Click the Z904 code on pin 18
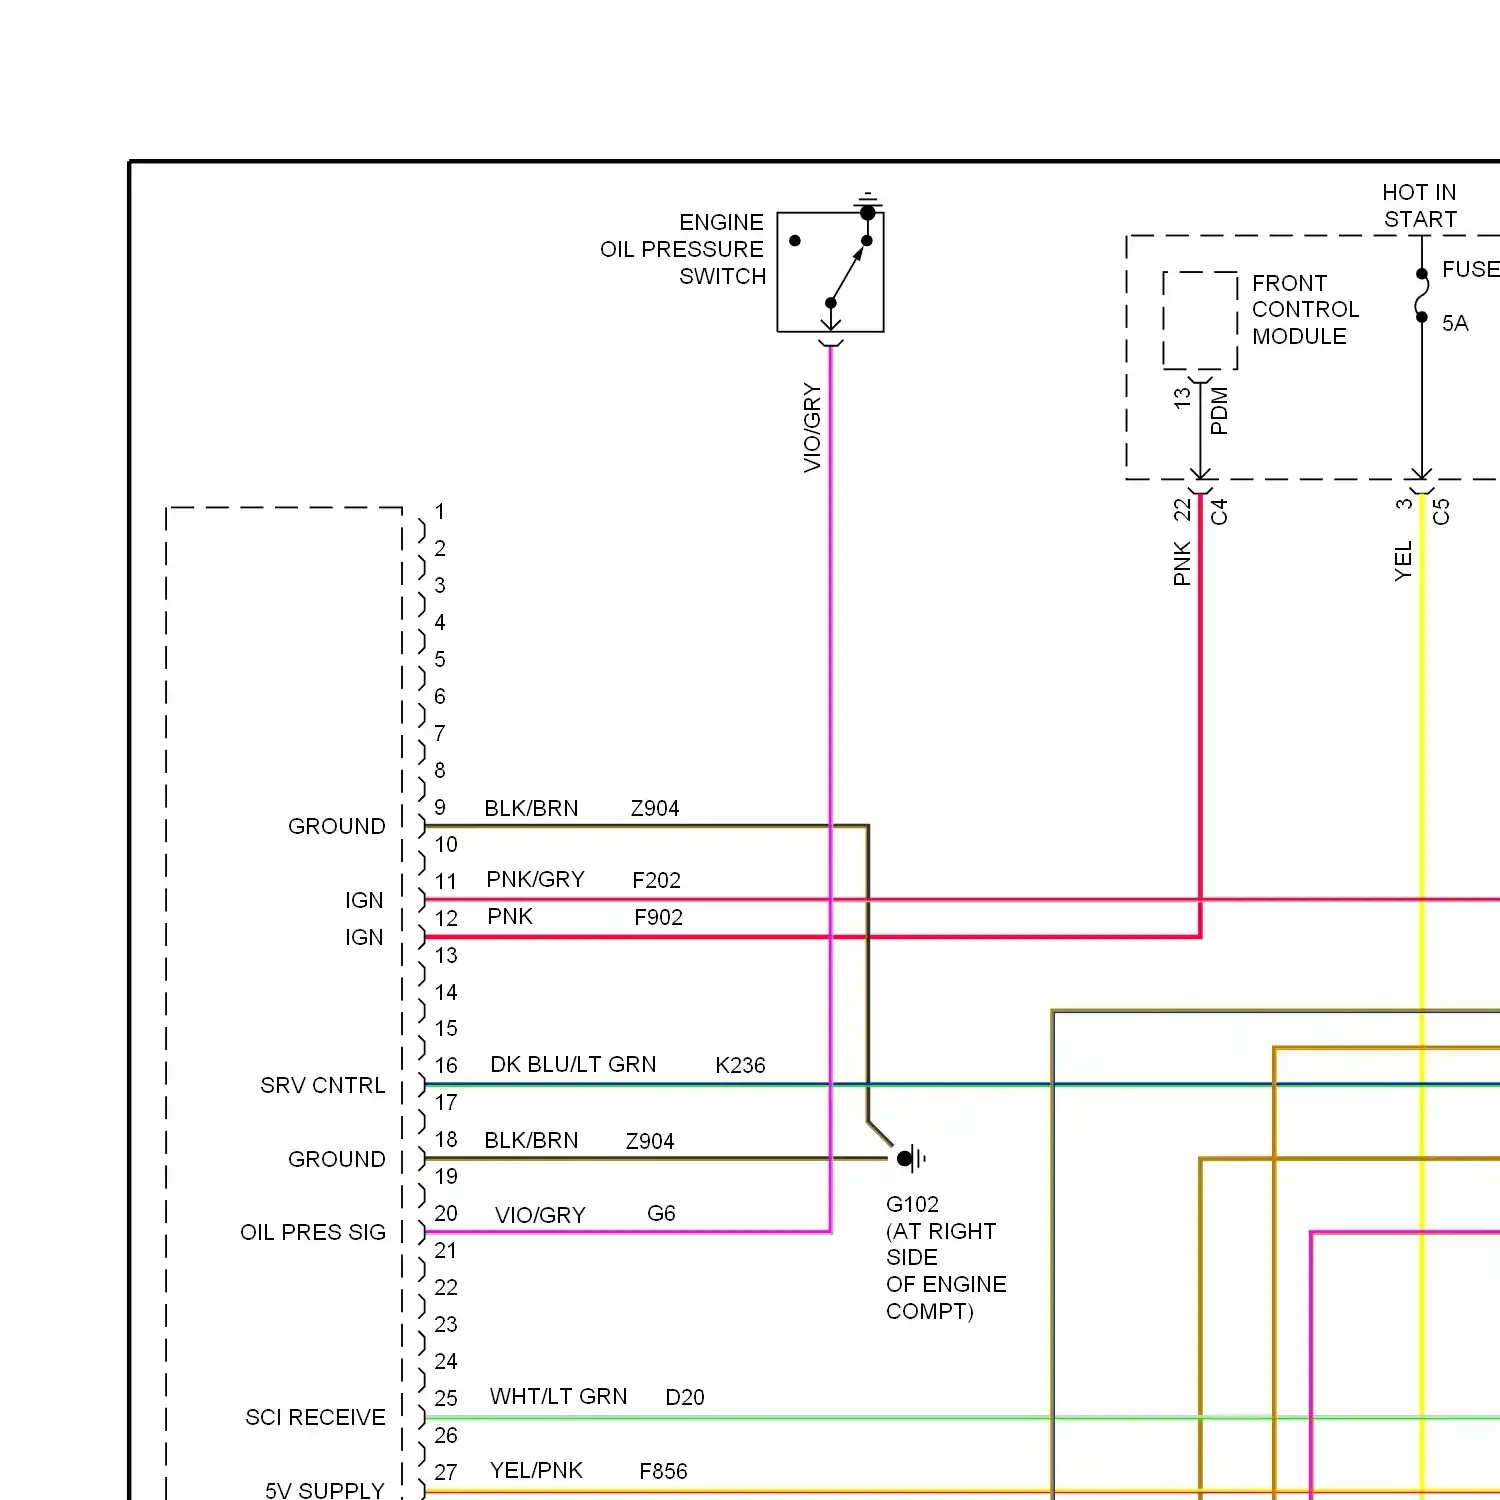 [x=650, y=1141]
